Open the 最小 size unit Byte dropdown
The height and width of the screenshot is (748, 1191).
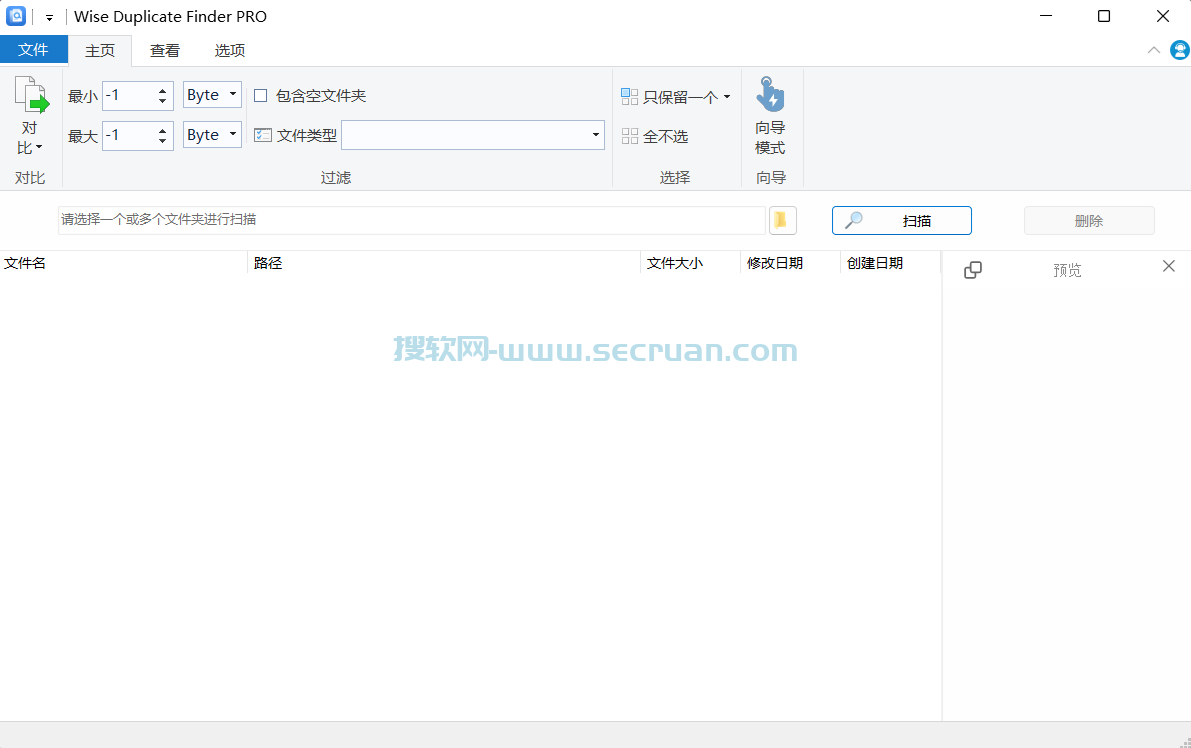[213, 95]
